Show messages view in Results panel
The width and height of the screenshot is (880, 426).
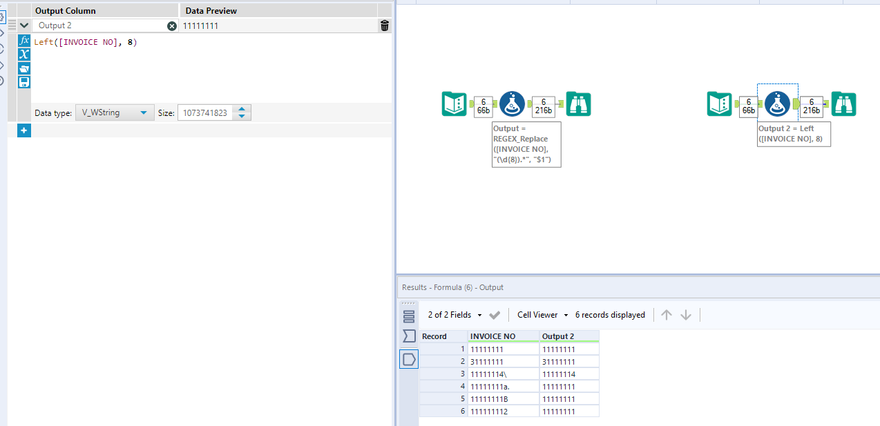pos(409,317)
